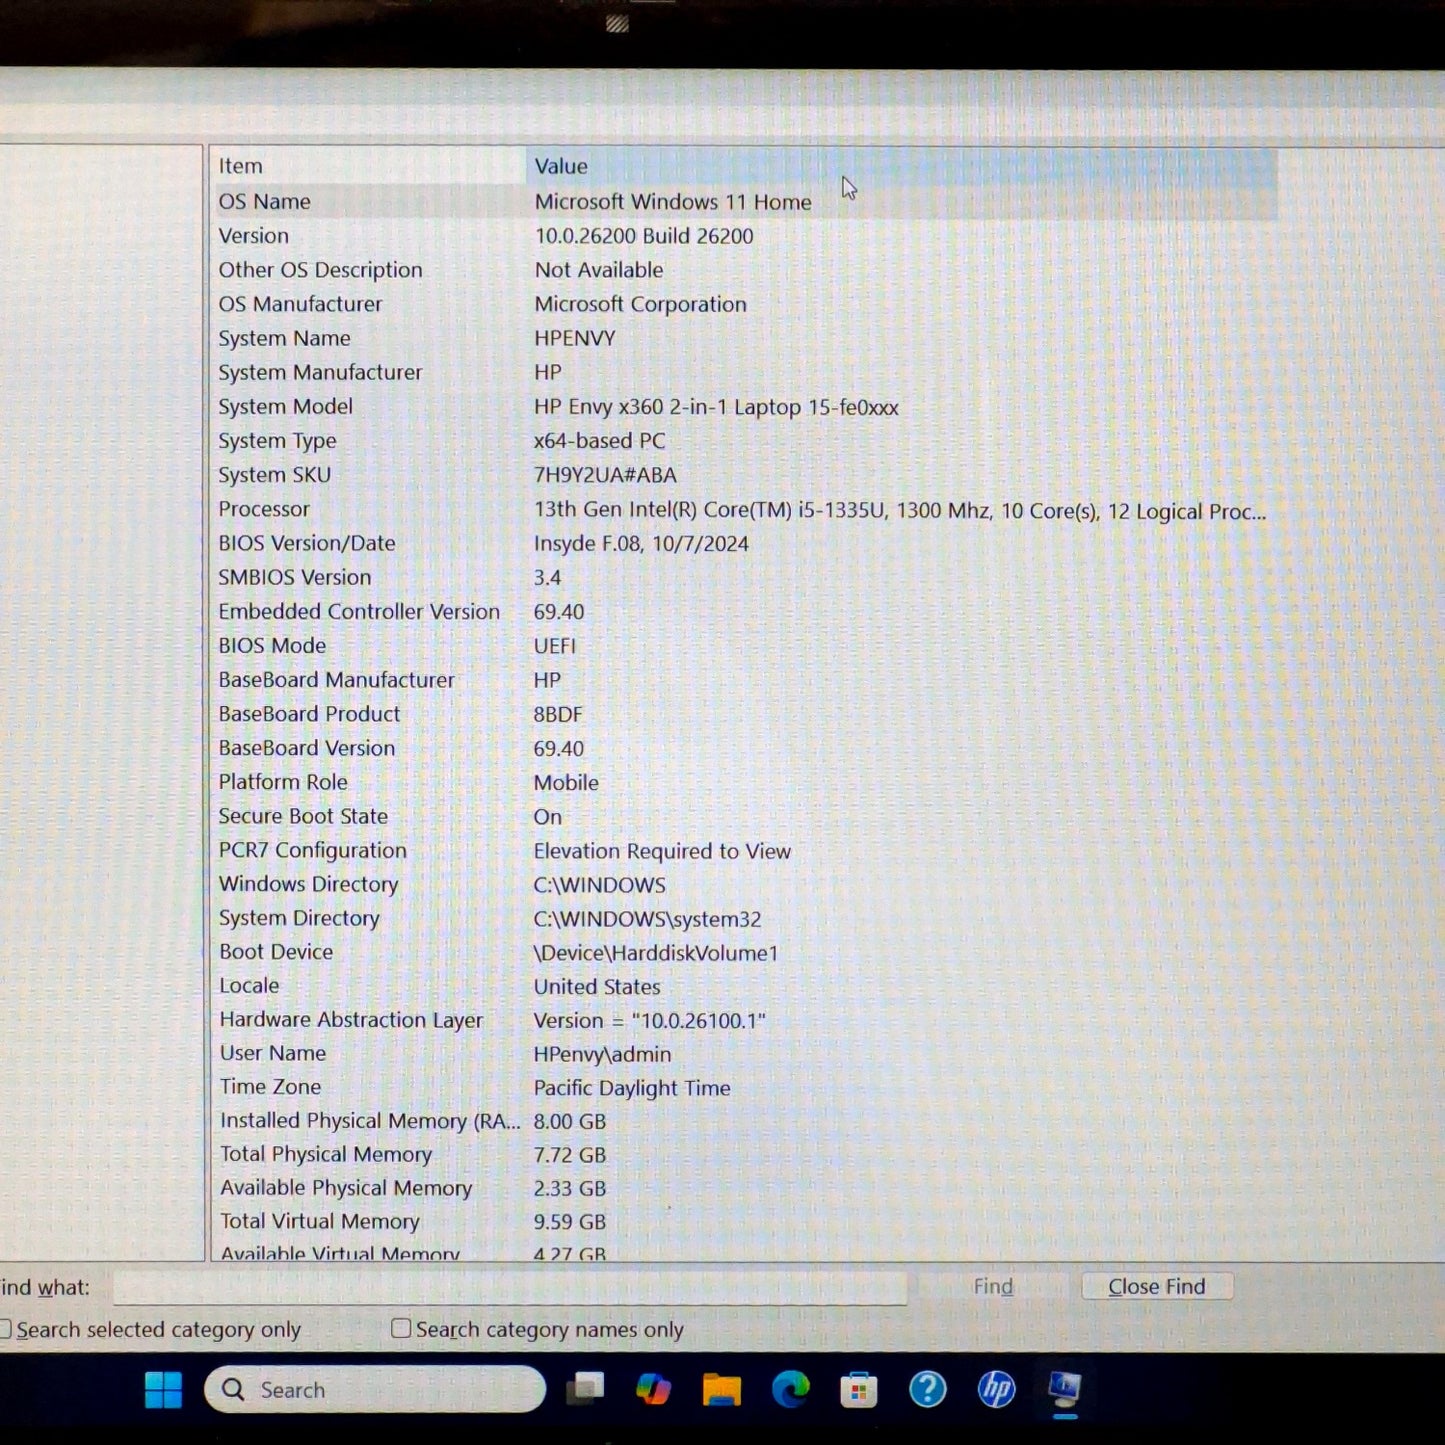Select the System Directory row
This screenshot has height=1445, width=1445.
tap(744, 918)
